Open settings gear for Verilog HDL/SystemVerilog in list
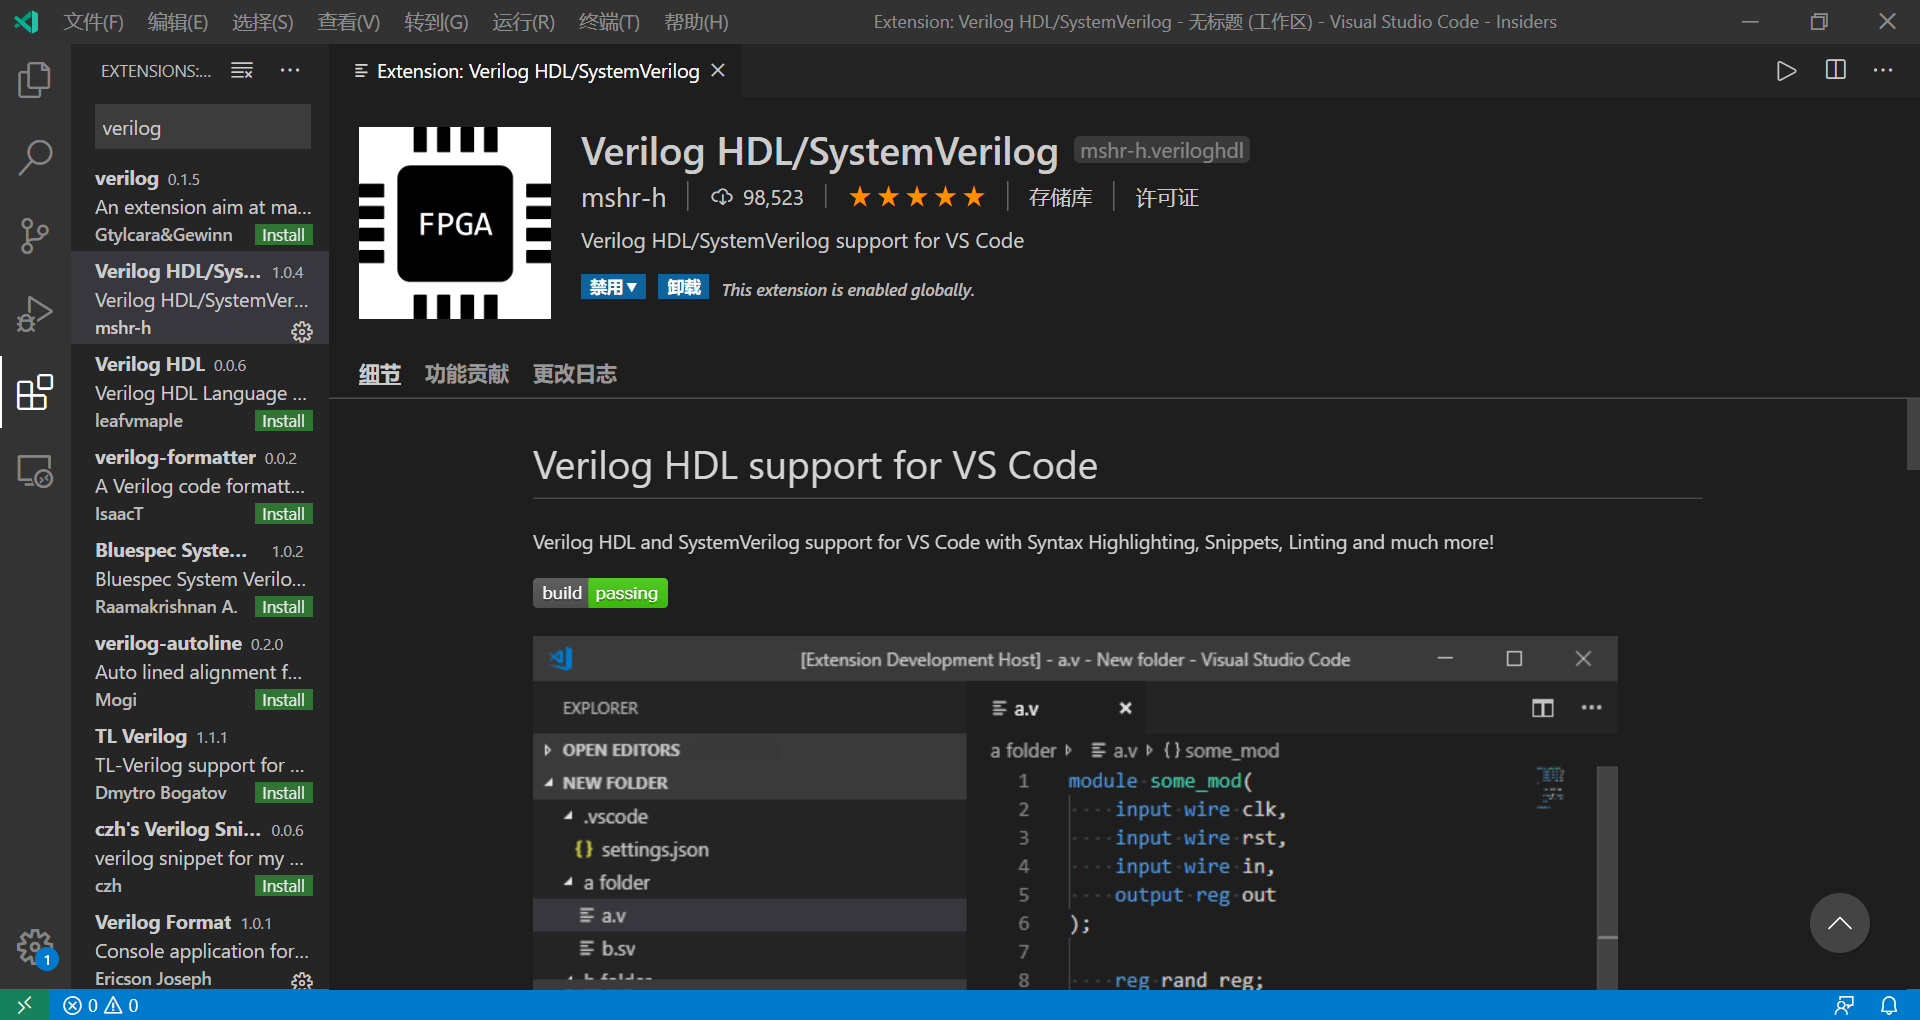Viewport: 1920px width, 1020px height. coord(301,332)
